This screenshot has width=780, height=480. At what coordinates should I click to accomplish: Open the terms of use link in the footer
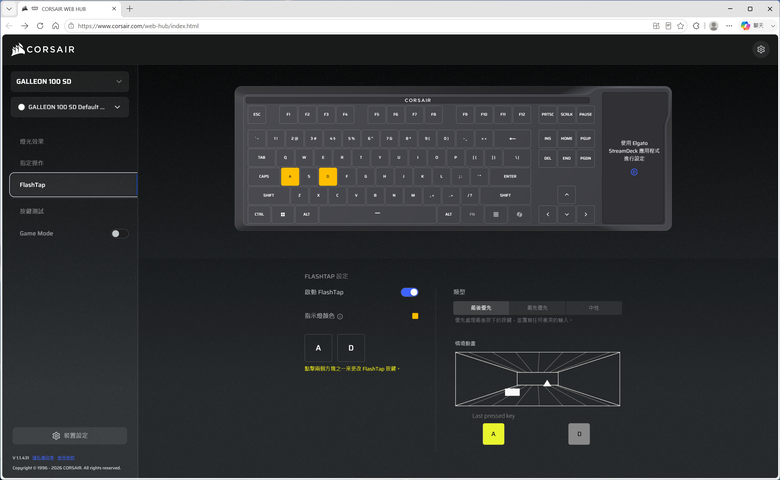click(66, 458)
